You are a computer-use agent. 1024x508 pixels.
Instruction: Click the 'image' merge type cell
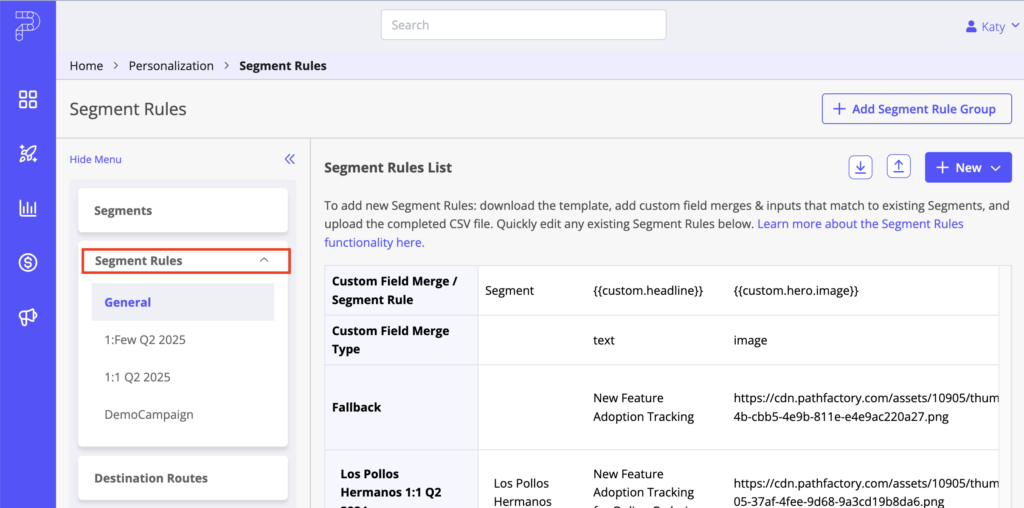750,340
